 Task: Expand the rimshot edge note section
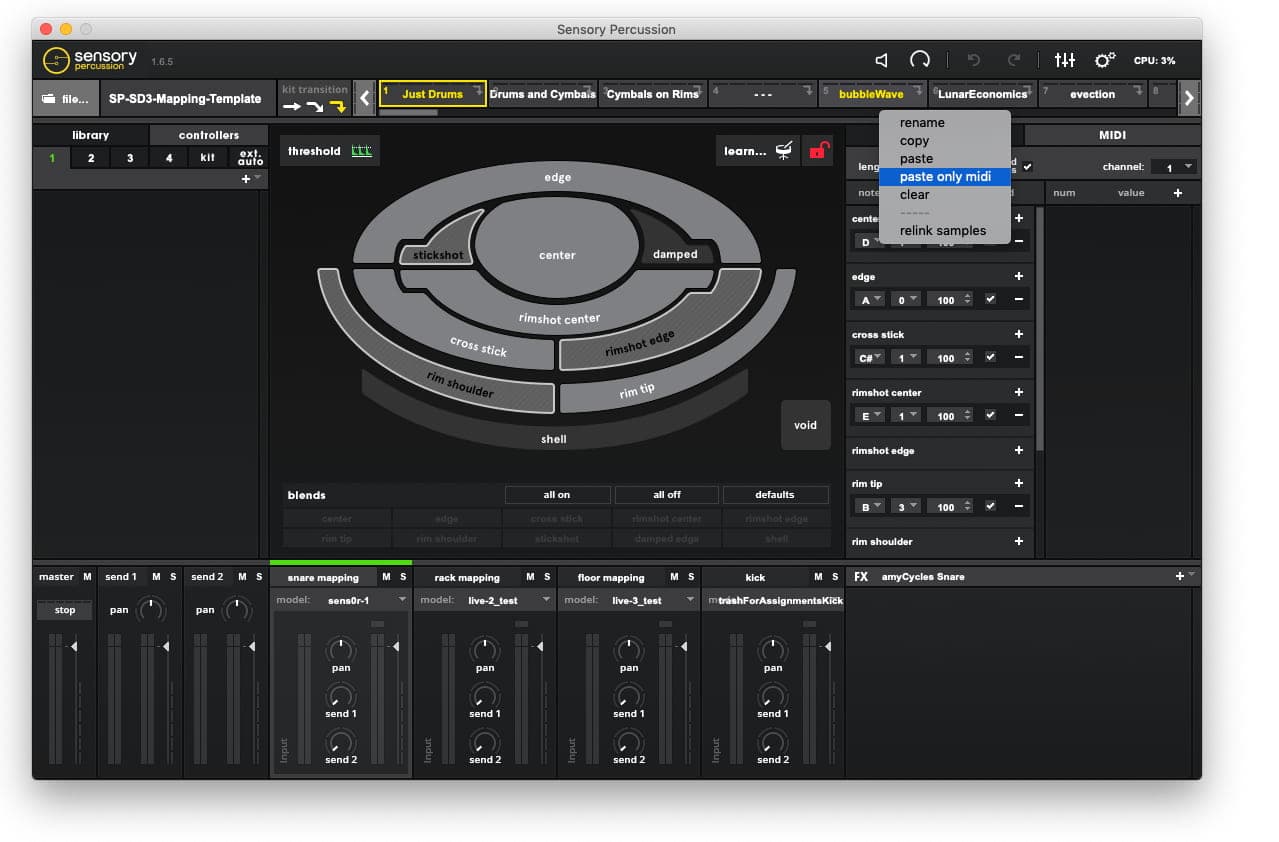coord(1019,451)
